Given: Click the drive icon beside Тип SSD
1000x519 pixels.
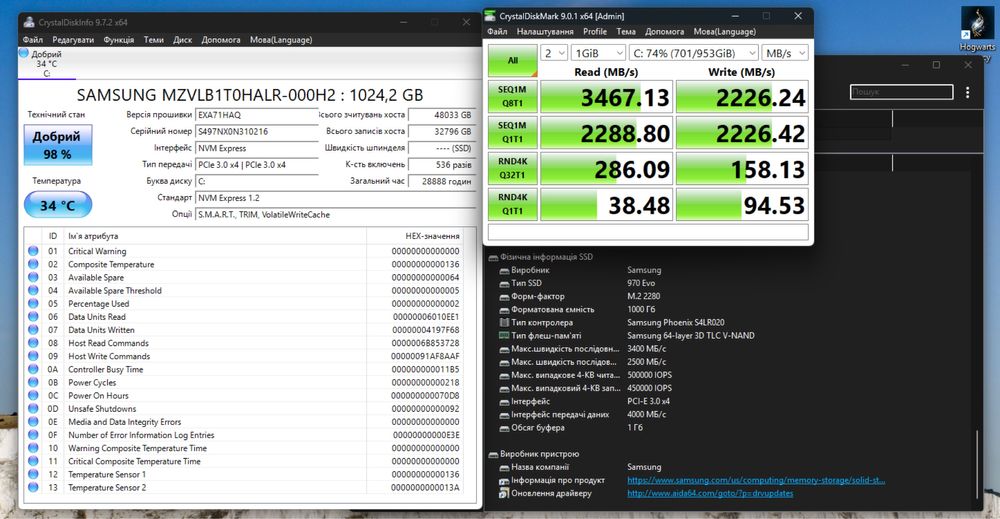Looking at the screenshot, I should [504, 283].
